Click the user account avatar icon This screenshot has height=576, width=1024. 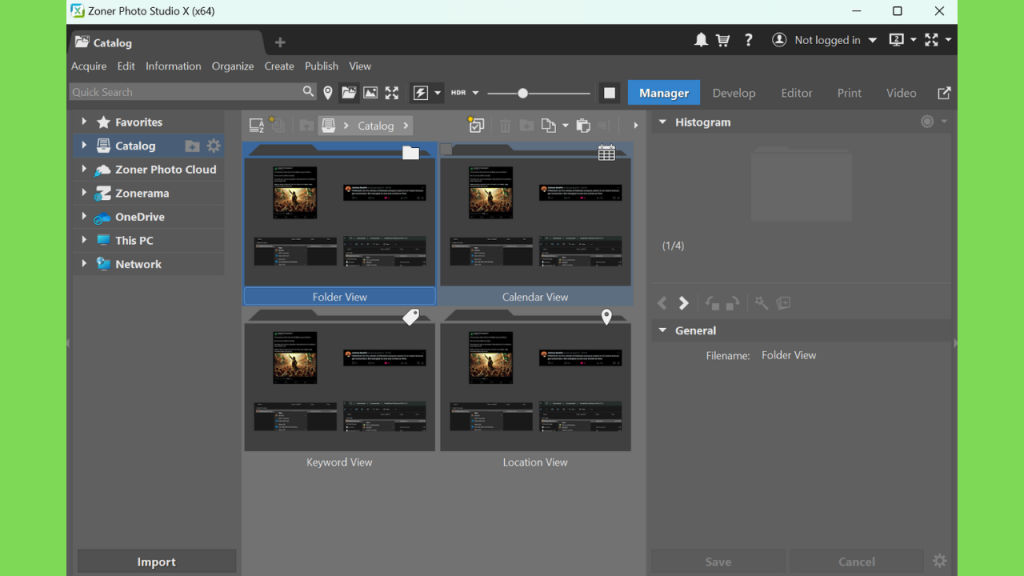pyautogui.click(x=778, y=40)
